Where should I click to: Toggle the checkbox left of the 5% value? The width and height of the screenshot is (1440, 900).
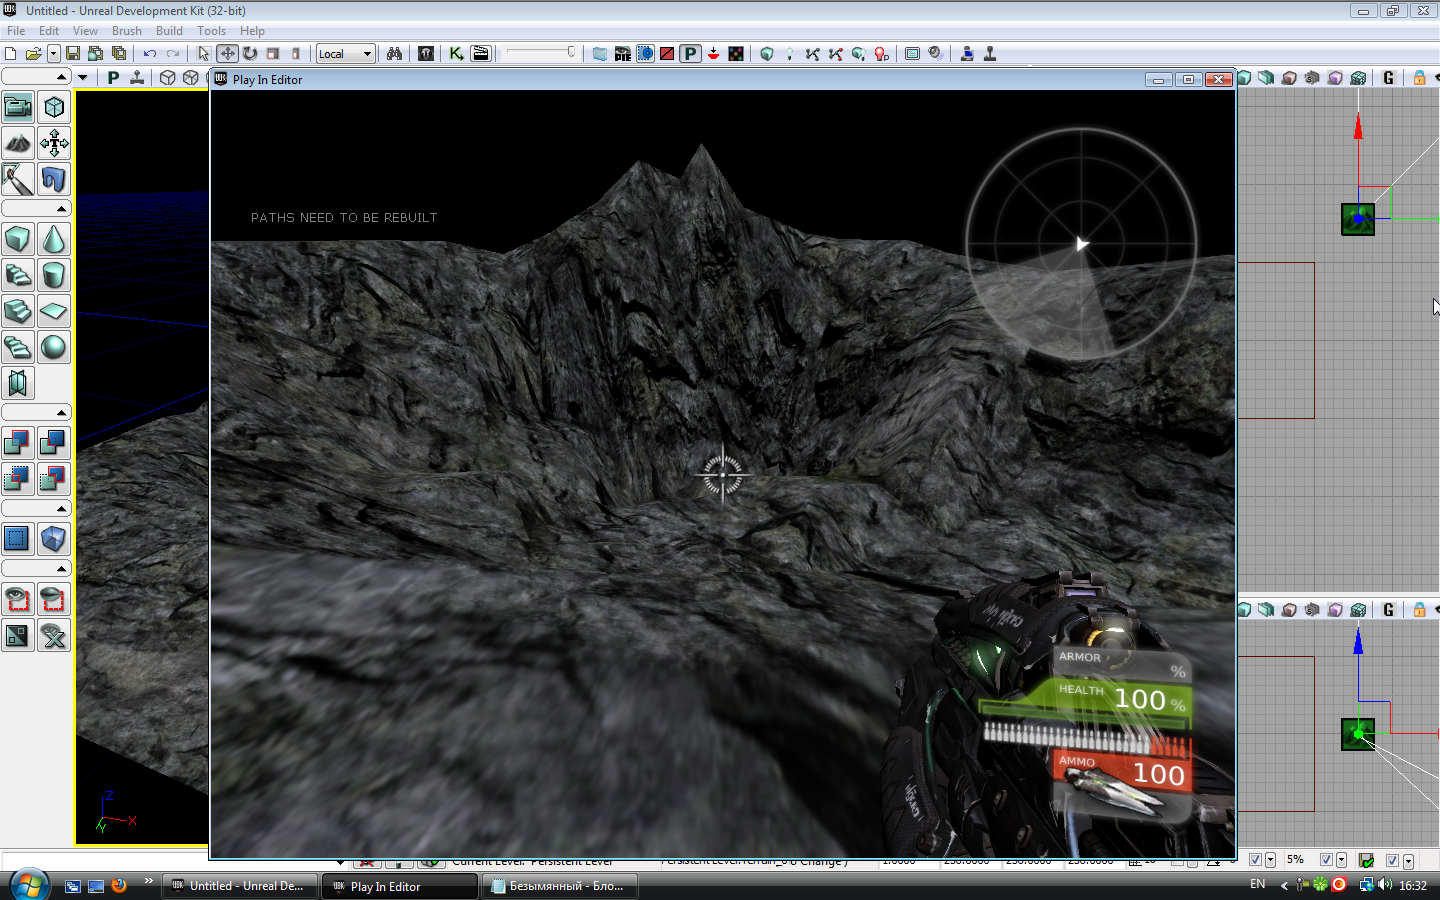pyautogui.click(x=1256, y=860)
